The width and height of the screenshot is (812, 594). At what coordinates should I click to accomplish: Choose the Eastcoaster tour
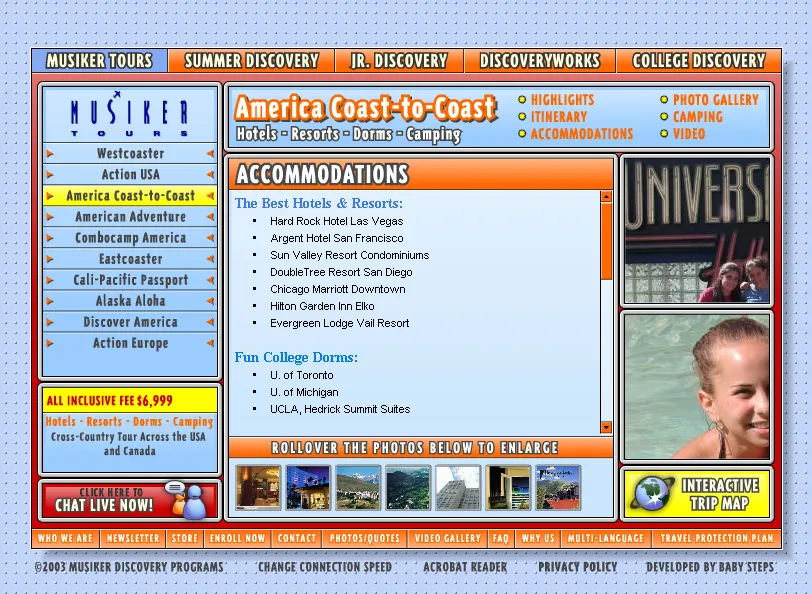[130, 259]
